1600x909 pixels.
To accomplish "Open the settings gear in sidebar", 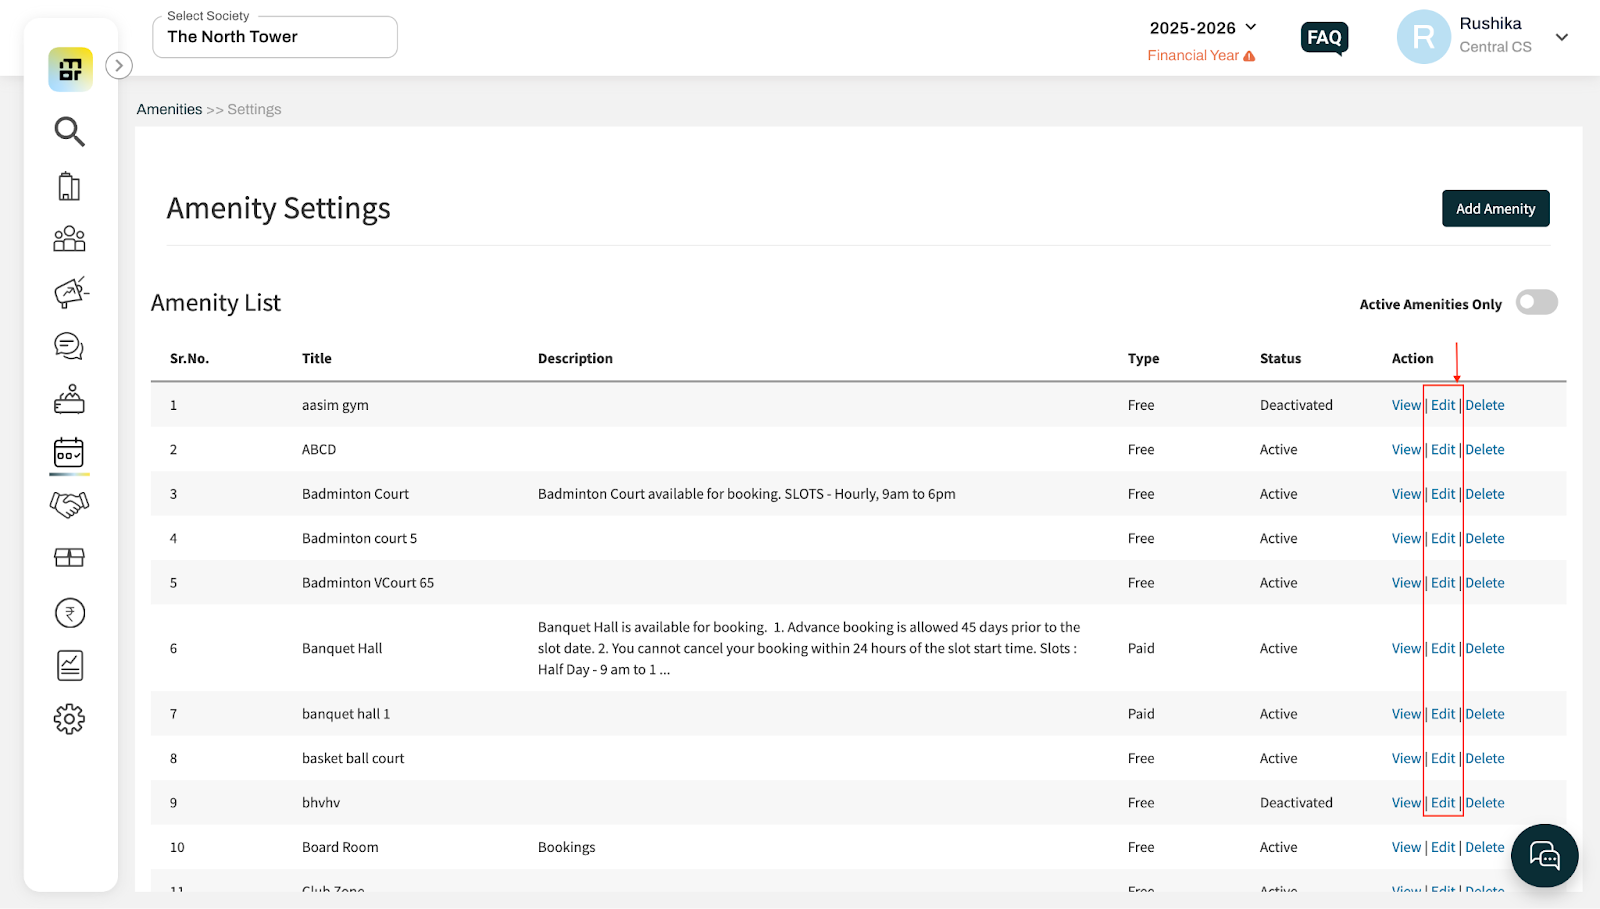I will (x=69, y=718).
